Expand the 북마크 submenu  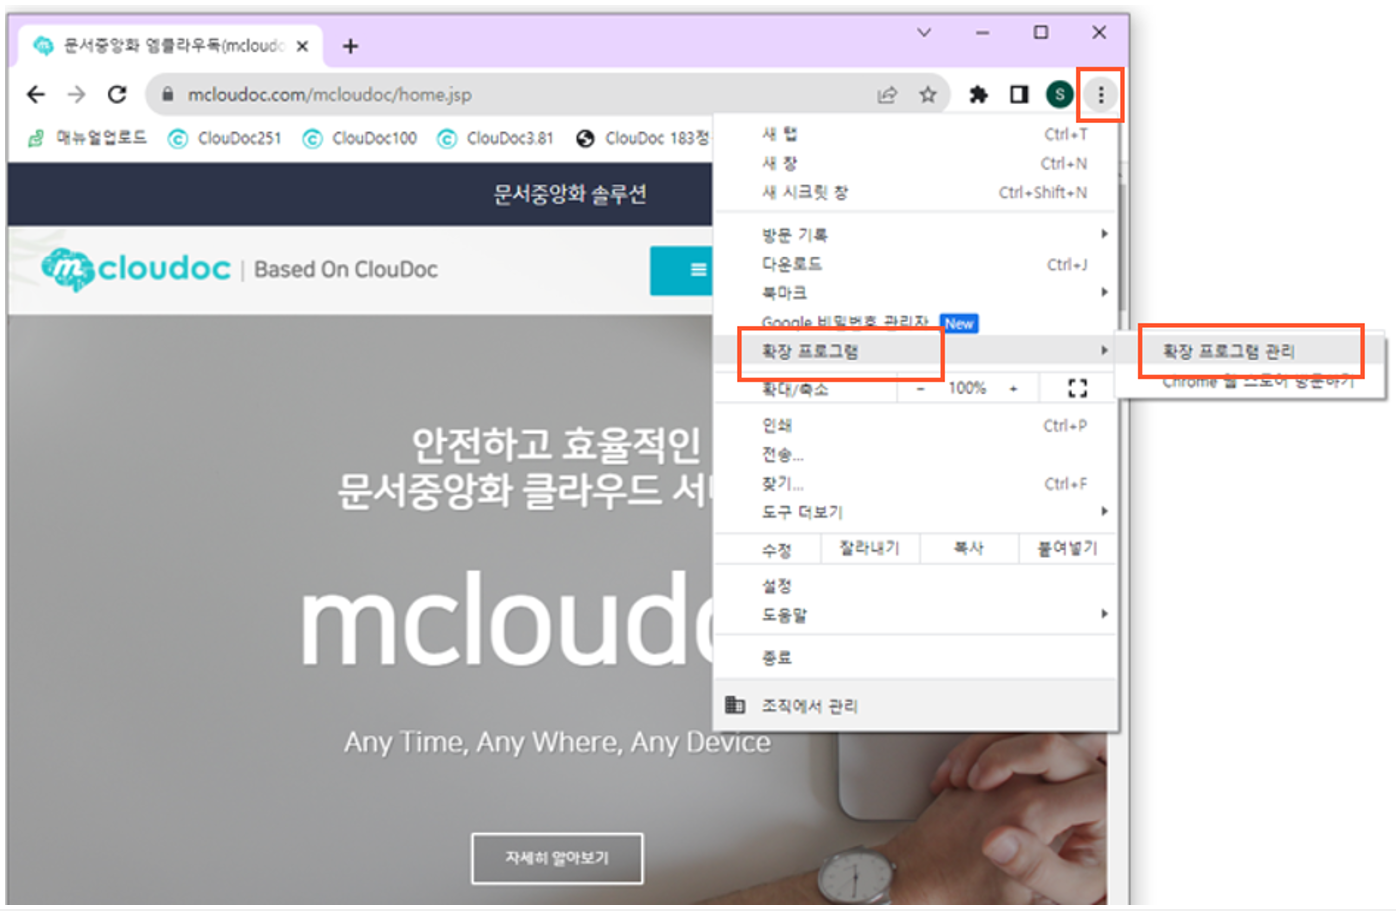tap(916, 293)
